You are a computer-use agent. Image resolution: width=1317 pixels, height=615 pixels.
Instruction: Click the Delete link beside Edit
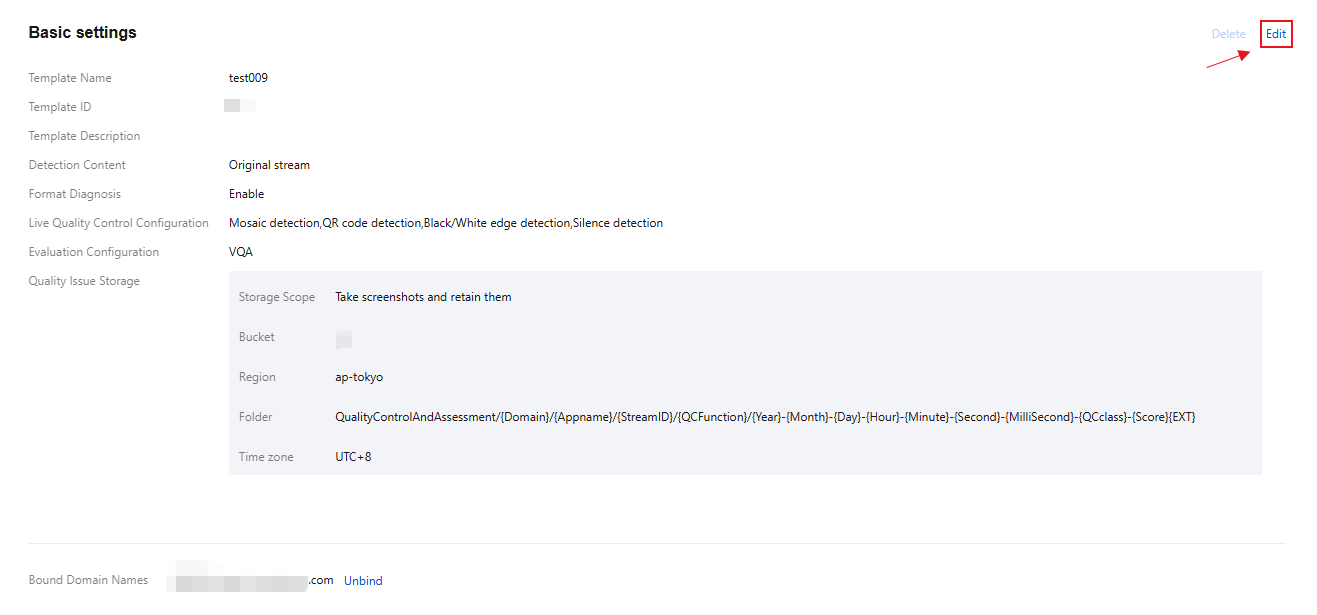(x=1228, y=34)
